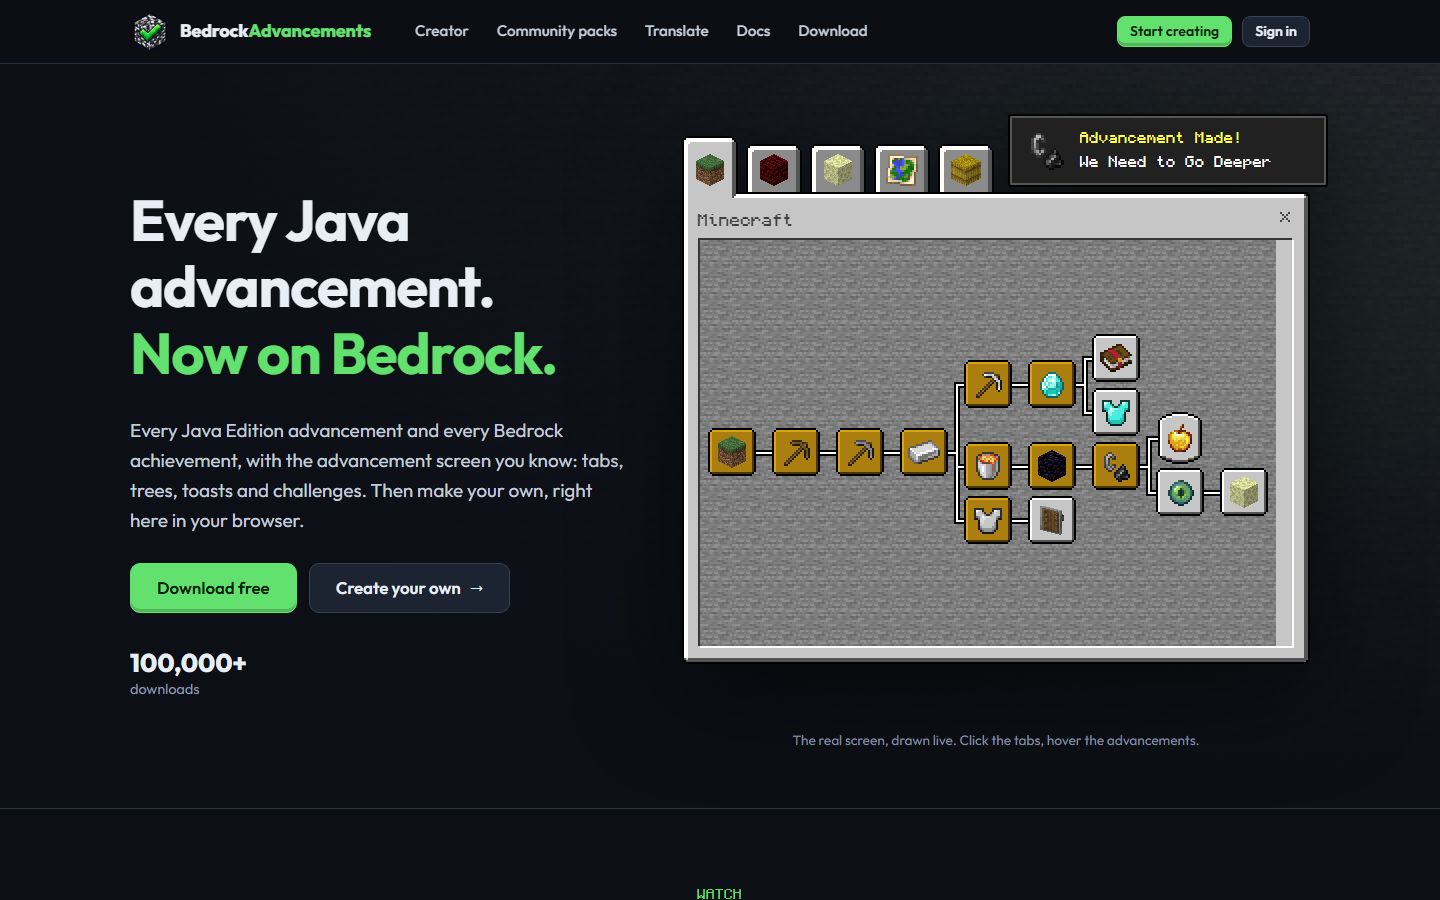Click Download in the top navigation bar
Viewport: 1440px width, 900px height.
(833, 31)
